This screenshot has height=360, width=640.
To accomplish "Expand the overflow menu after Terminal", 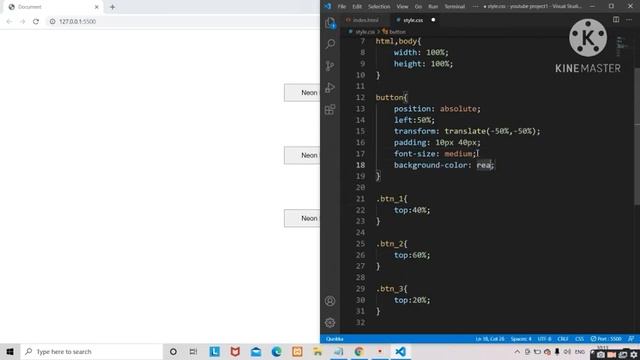I will 476,7.
